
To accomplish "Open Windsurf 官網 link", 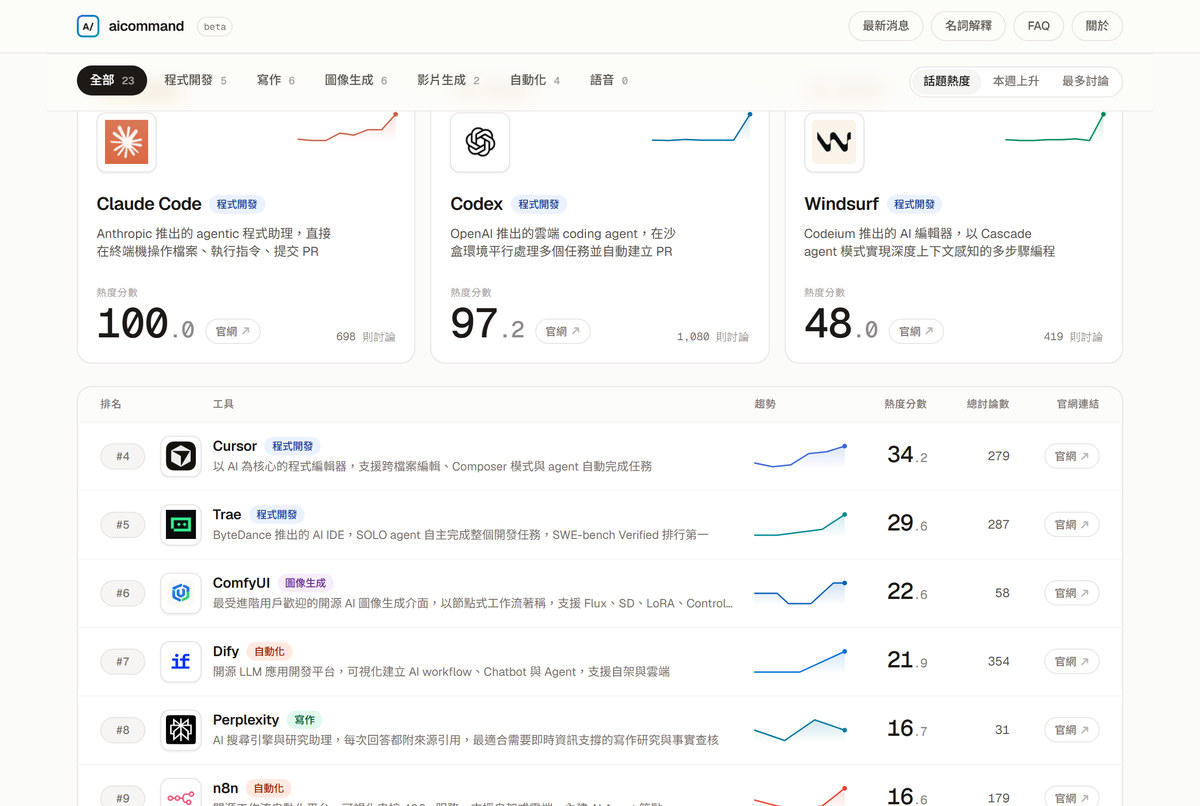I will (916, 331).
